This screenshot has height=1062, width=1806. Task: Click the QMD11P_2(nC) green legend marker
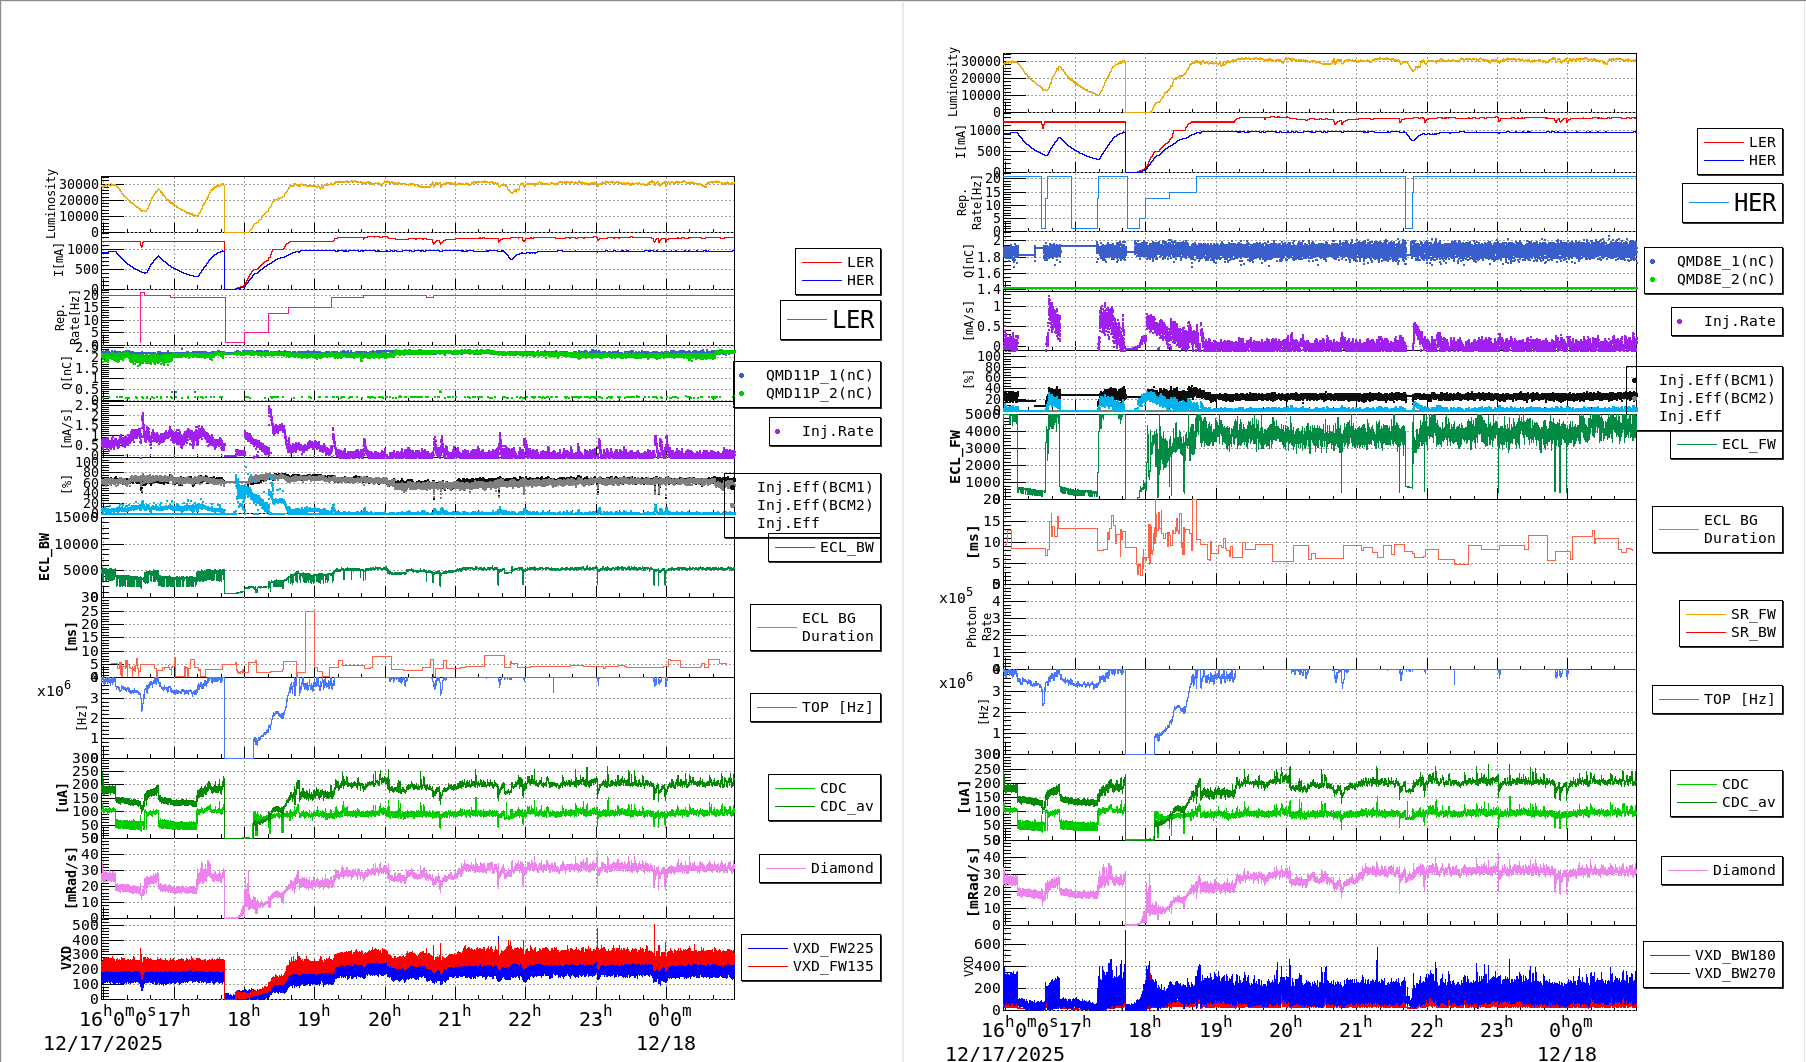[x=741, y=394]
